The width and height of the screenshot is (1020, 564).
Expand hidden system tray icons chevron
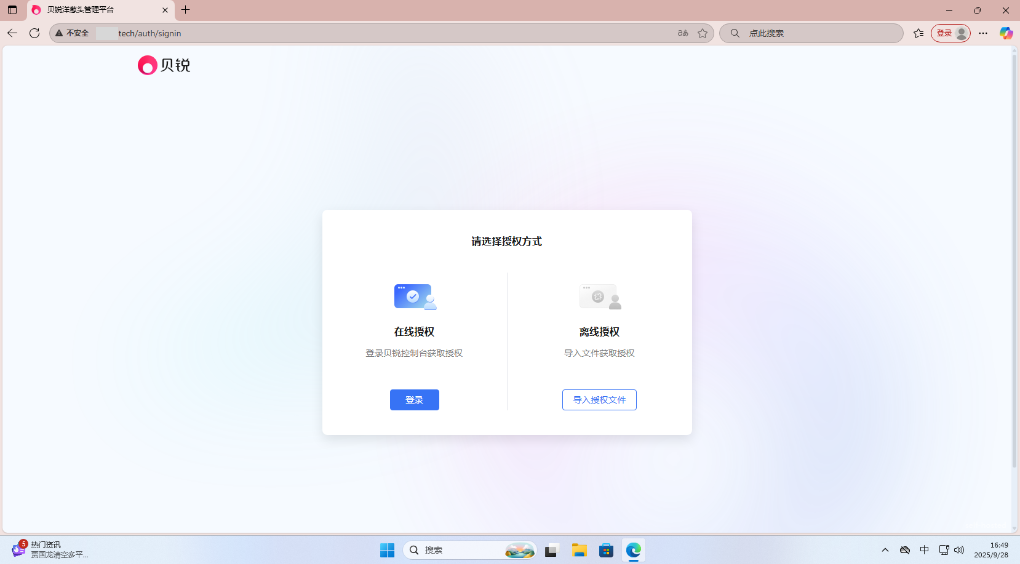(885, 550)
